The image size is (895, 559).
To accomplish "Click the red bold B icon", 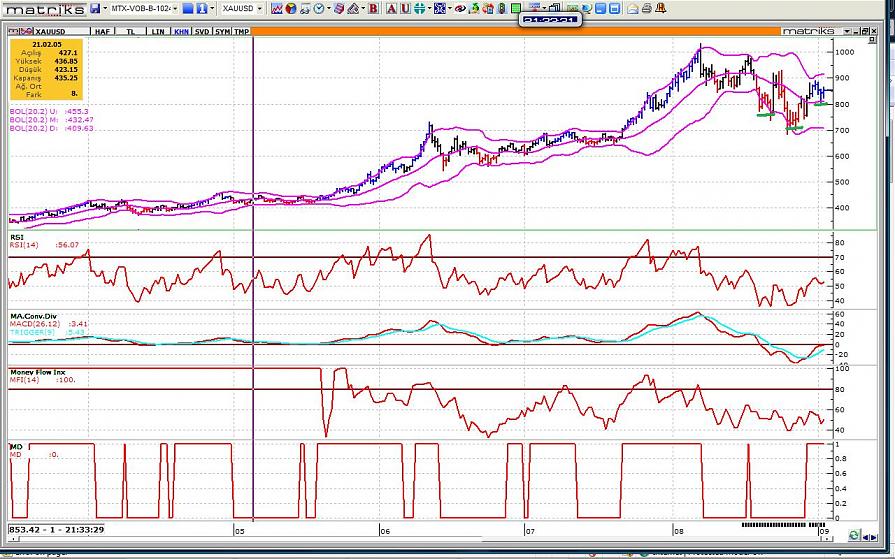I will click(x=373, y=8).
